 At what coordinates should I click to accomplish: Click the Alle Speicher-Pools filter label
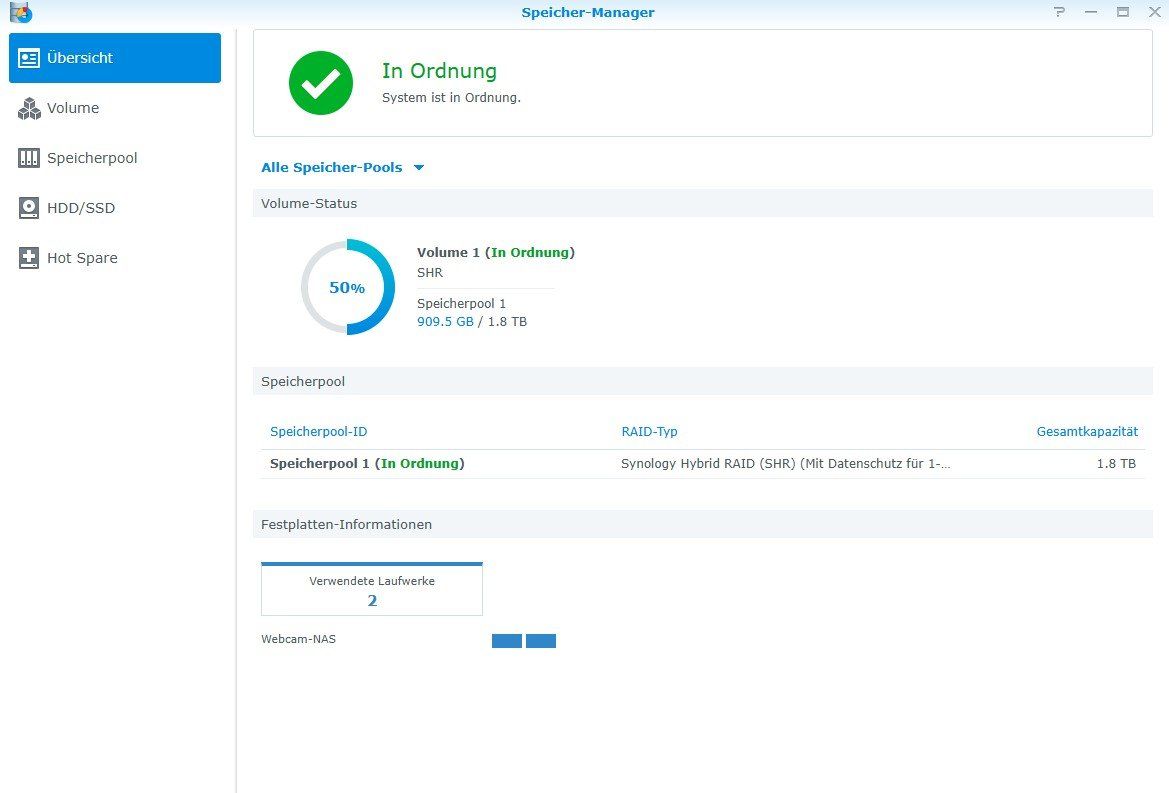332,168
